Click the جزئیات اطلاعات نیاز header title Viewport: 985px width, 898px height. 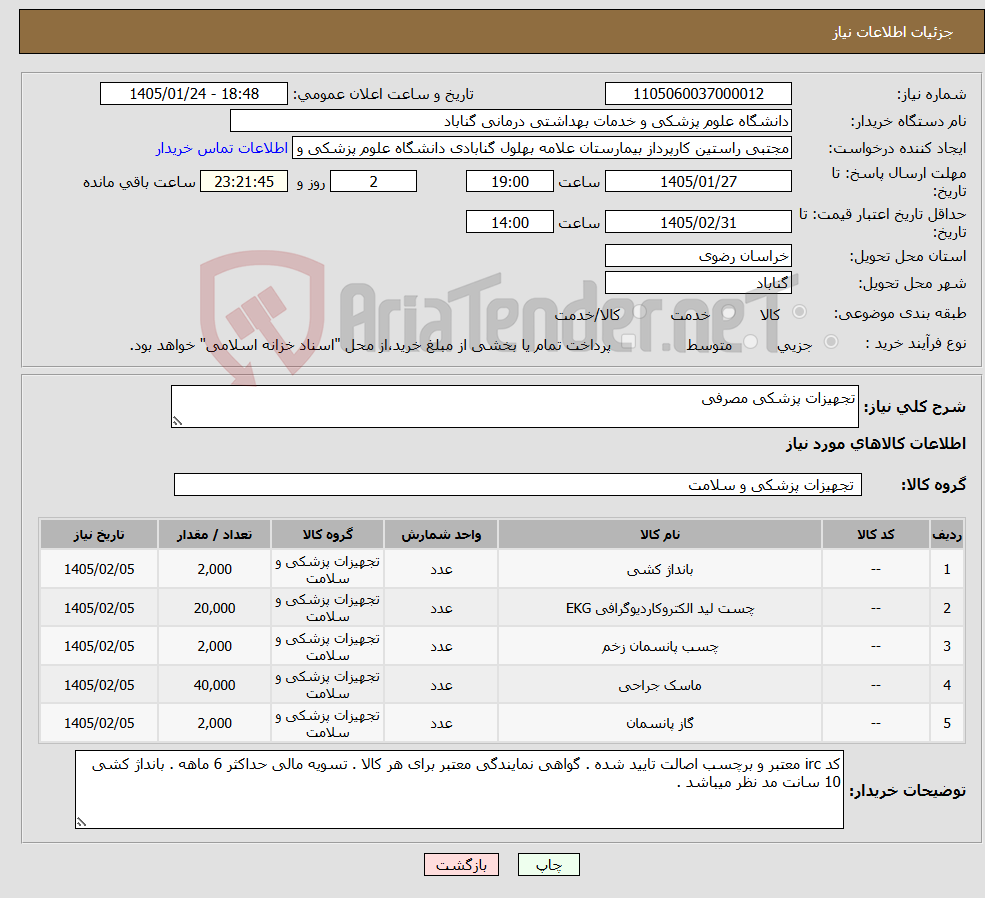[x=893, y=32]
